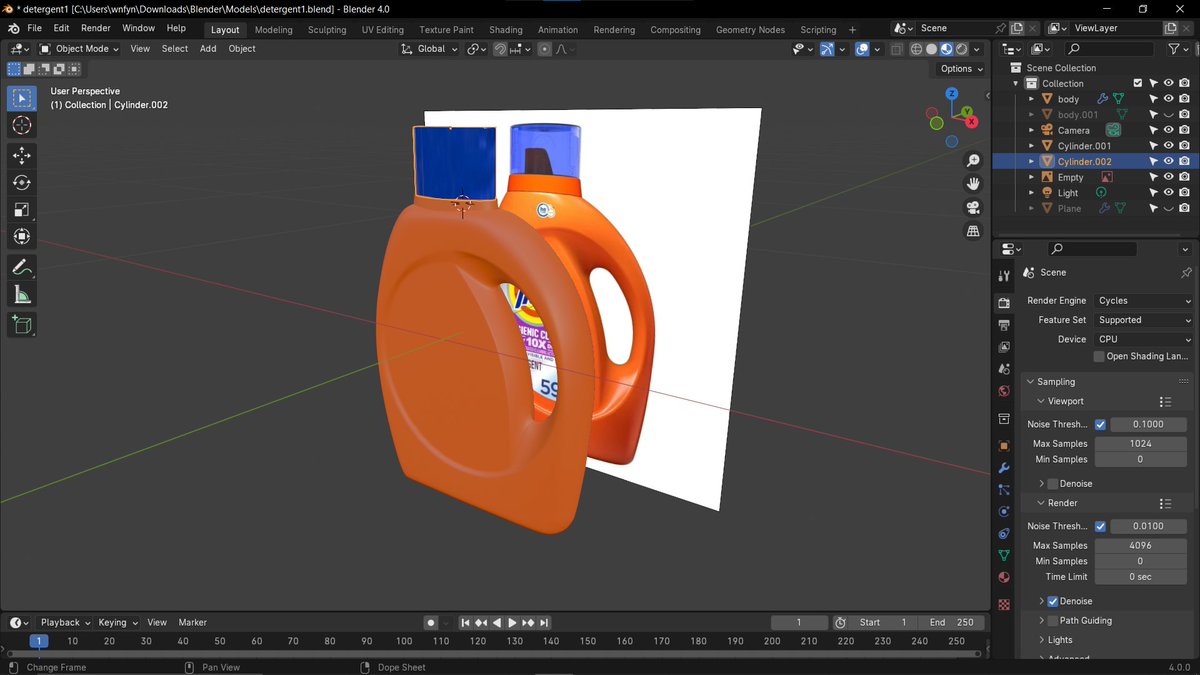Open the World properties tab

pyautogui.click(x=1004, y=391)
